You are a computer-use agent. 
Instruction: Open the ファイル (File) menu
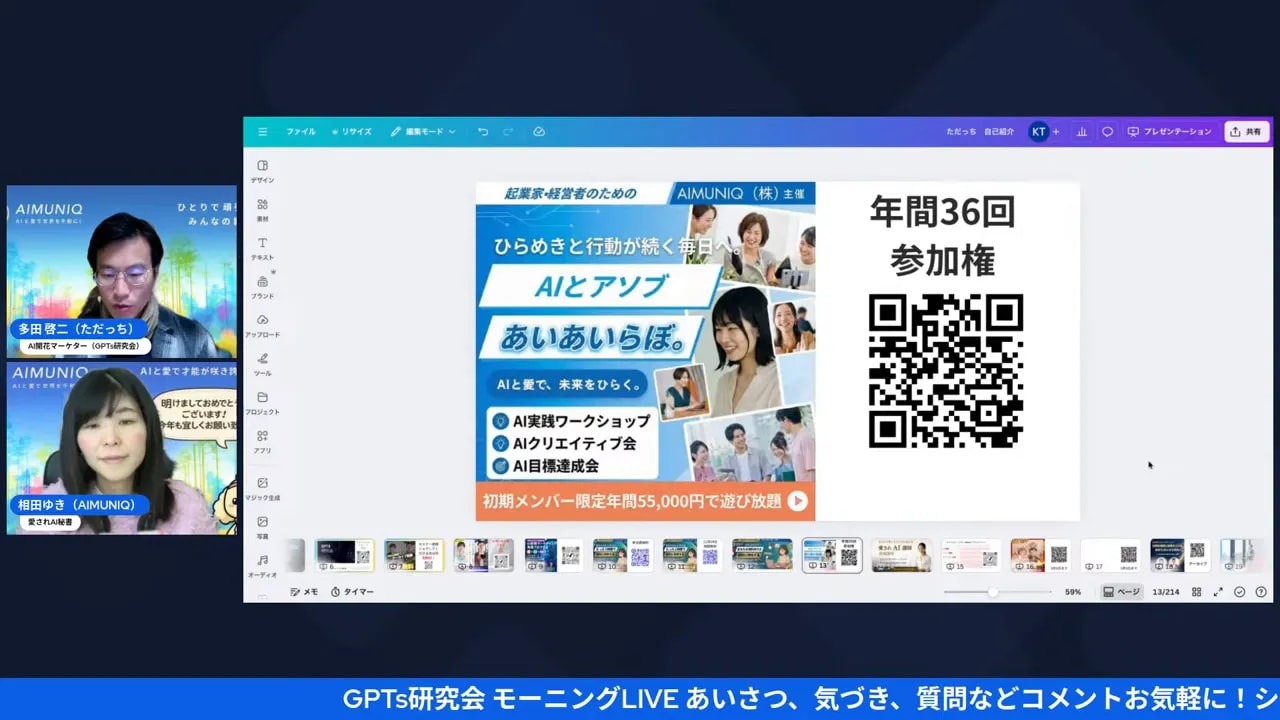(x=300, y=132)
